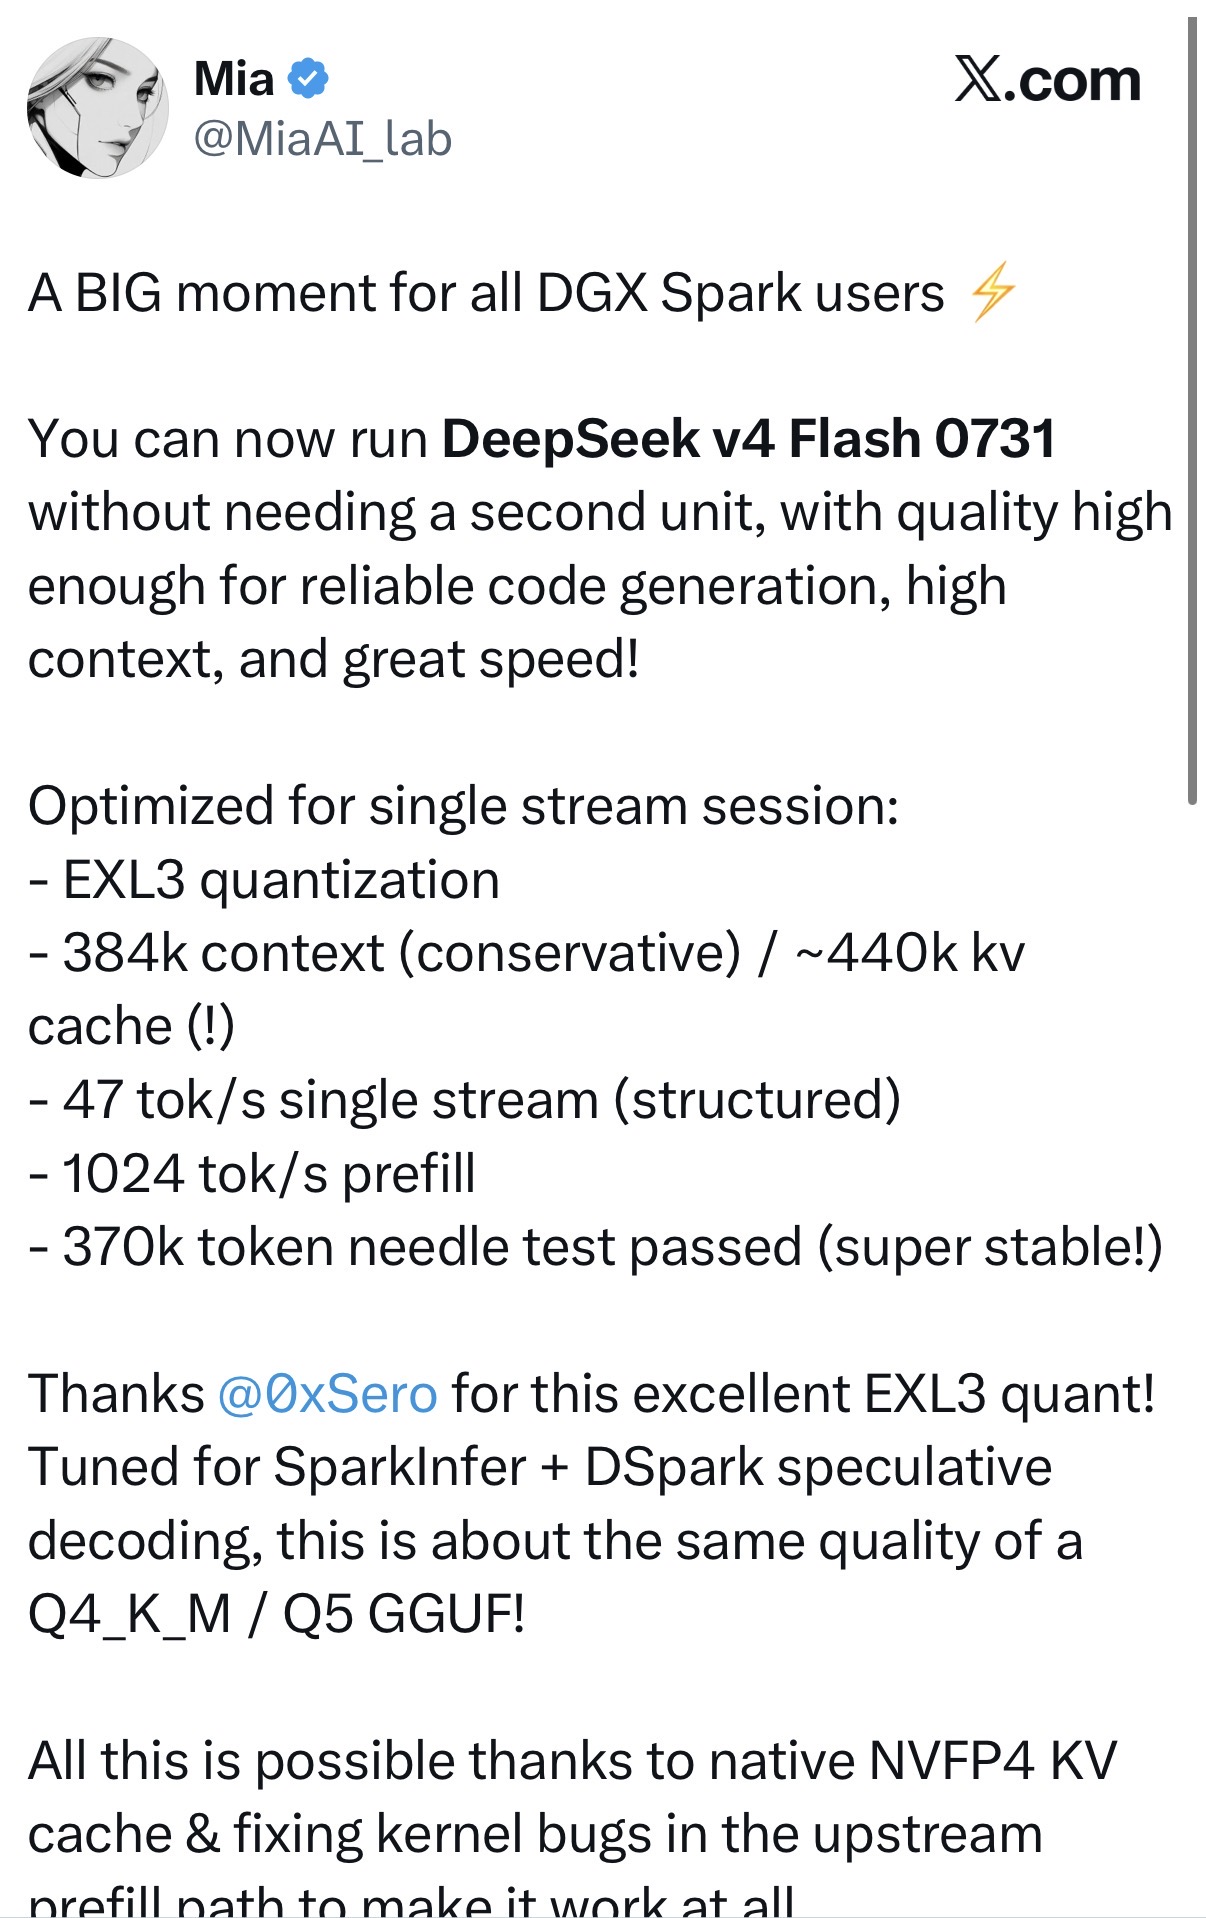Open the display name Mia

coord(234,78)
